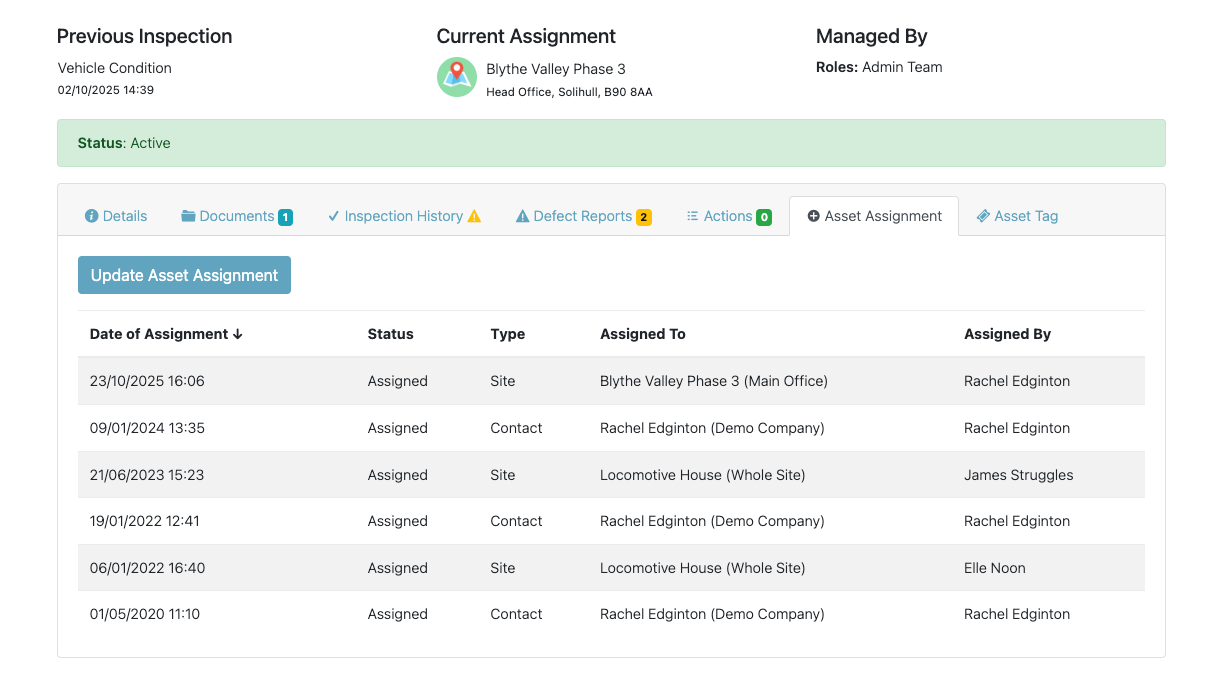Click the Details tab info icon

(92, 216)
